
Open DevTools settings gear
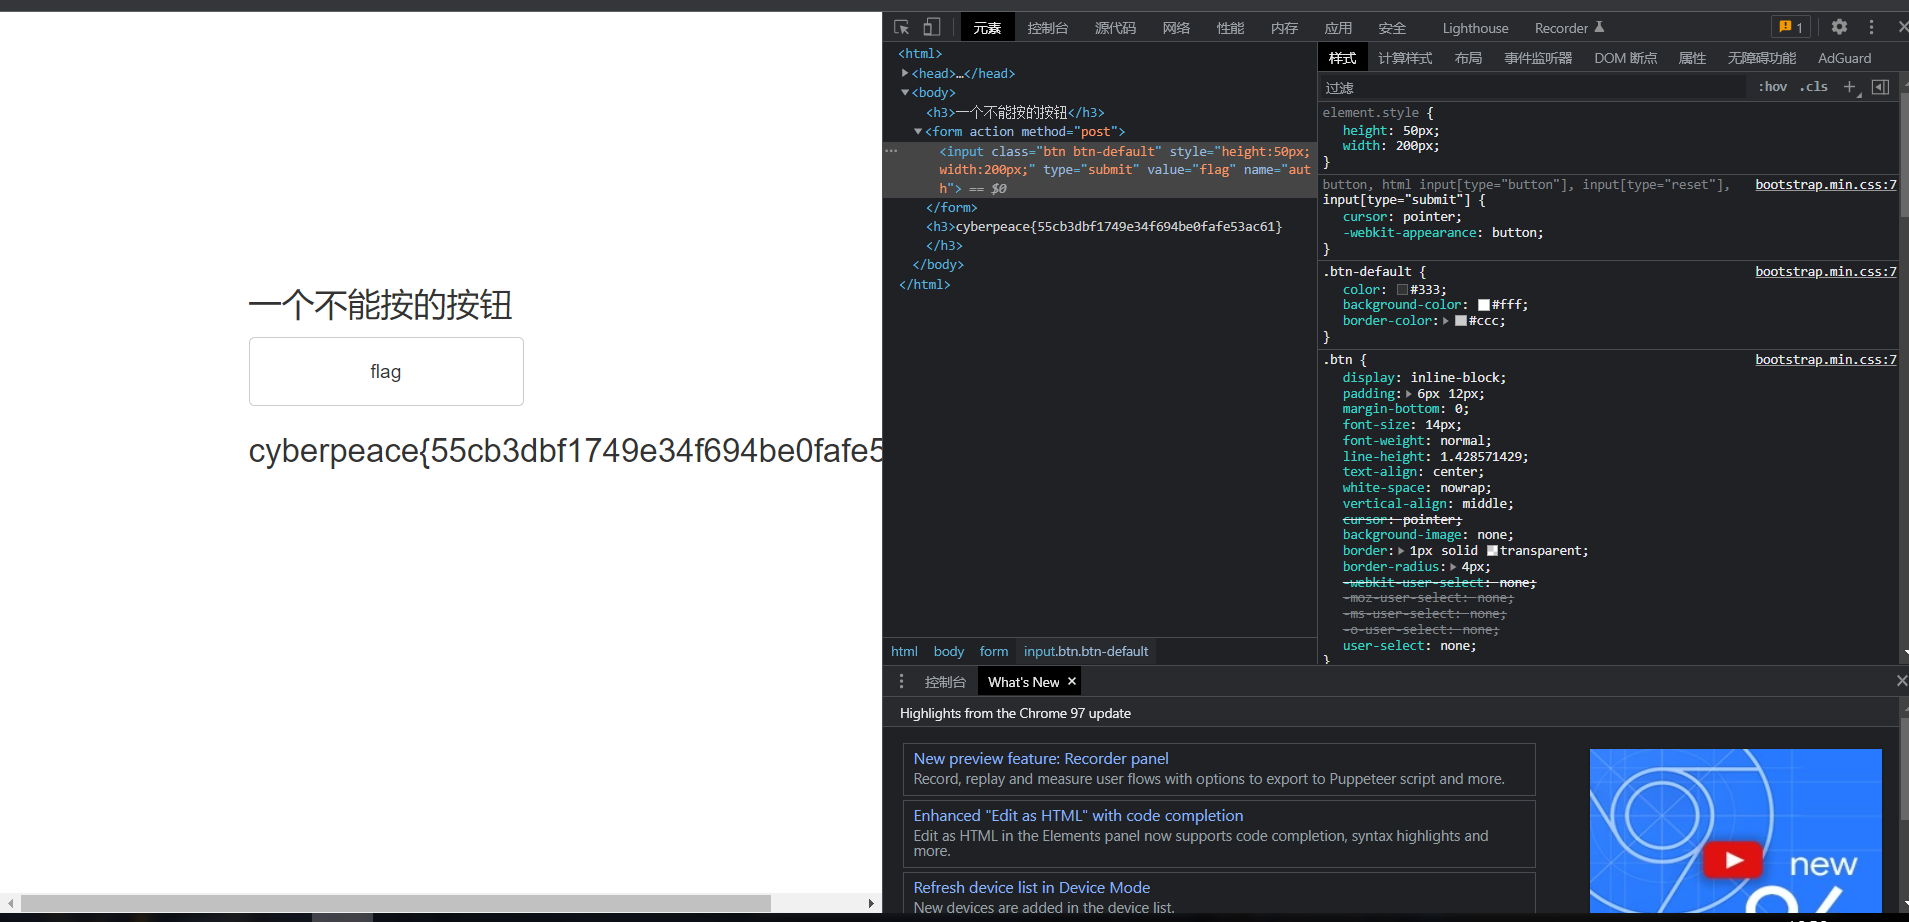tap(1839, 27)
